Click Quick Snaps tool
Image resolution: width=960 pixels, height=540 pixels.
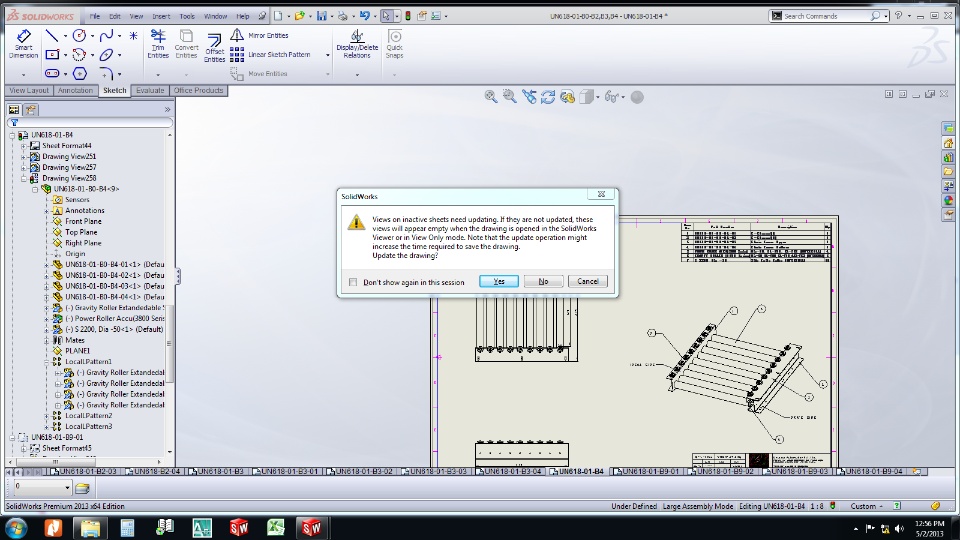point(394,43)
